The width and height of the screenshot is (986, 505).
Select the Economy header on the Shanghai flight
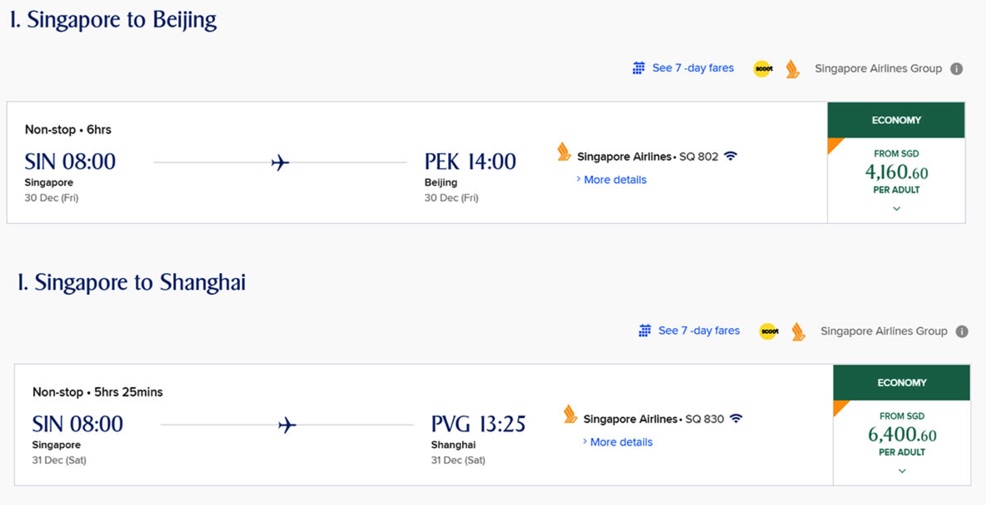coord(902,382)
